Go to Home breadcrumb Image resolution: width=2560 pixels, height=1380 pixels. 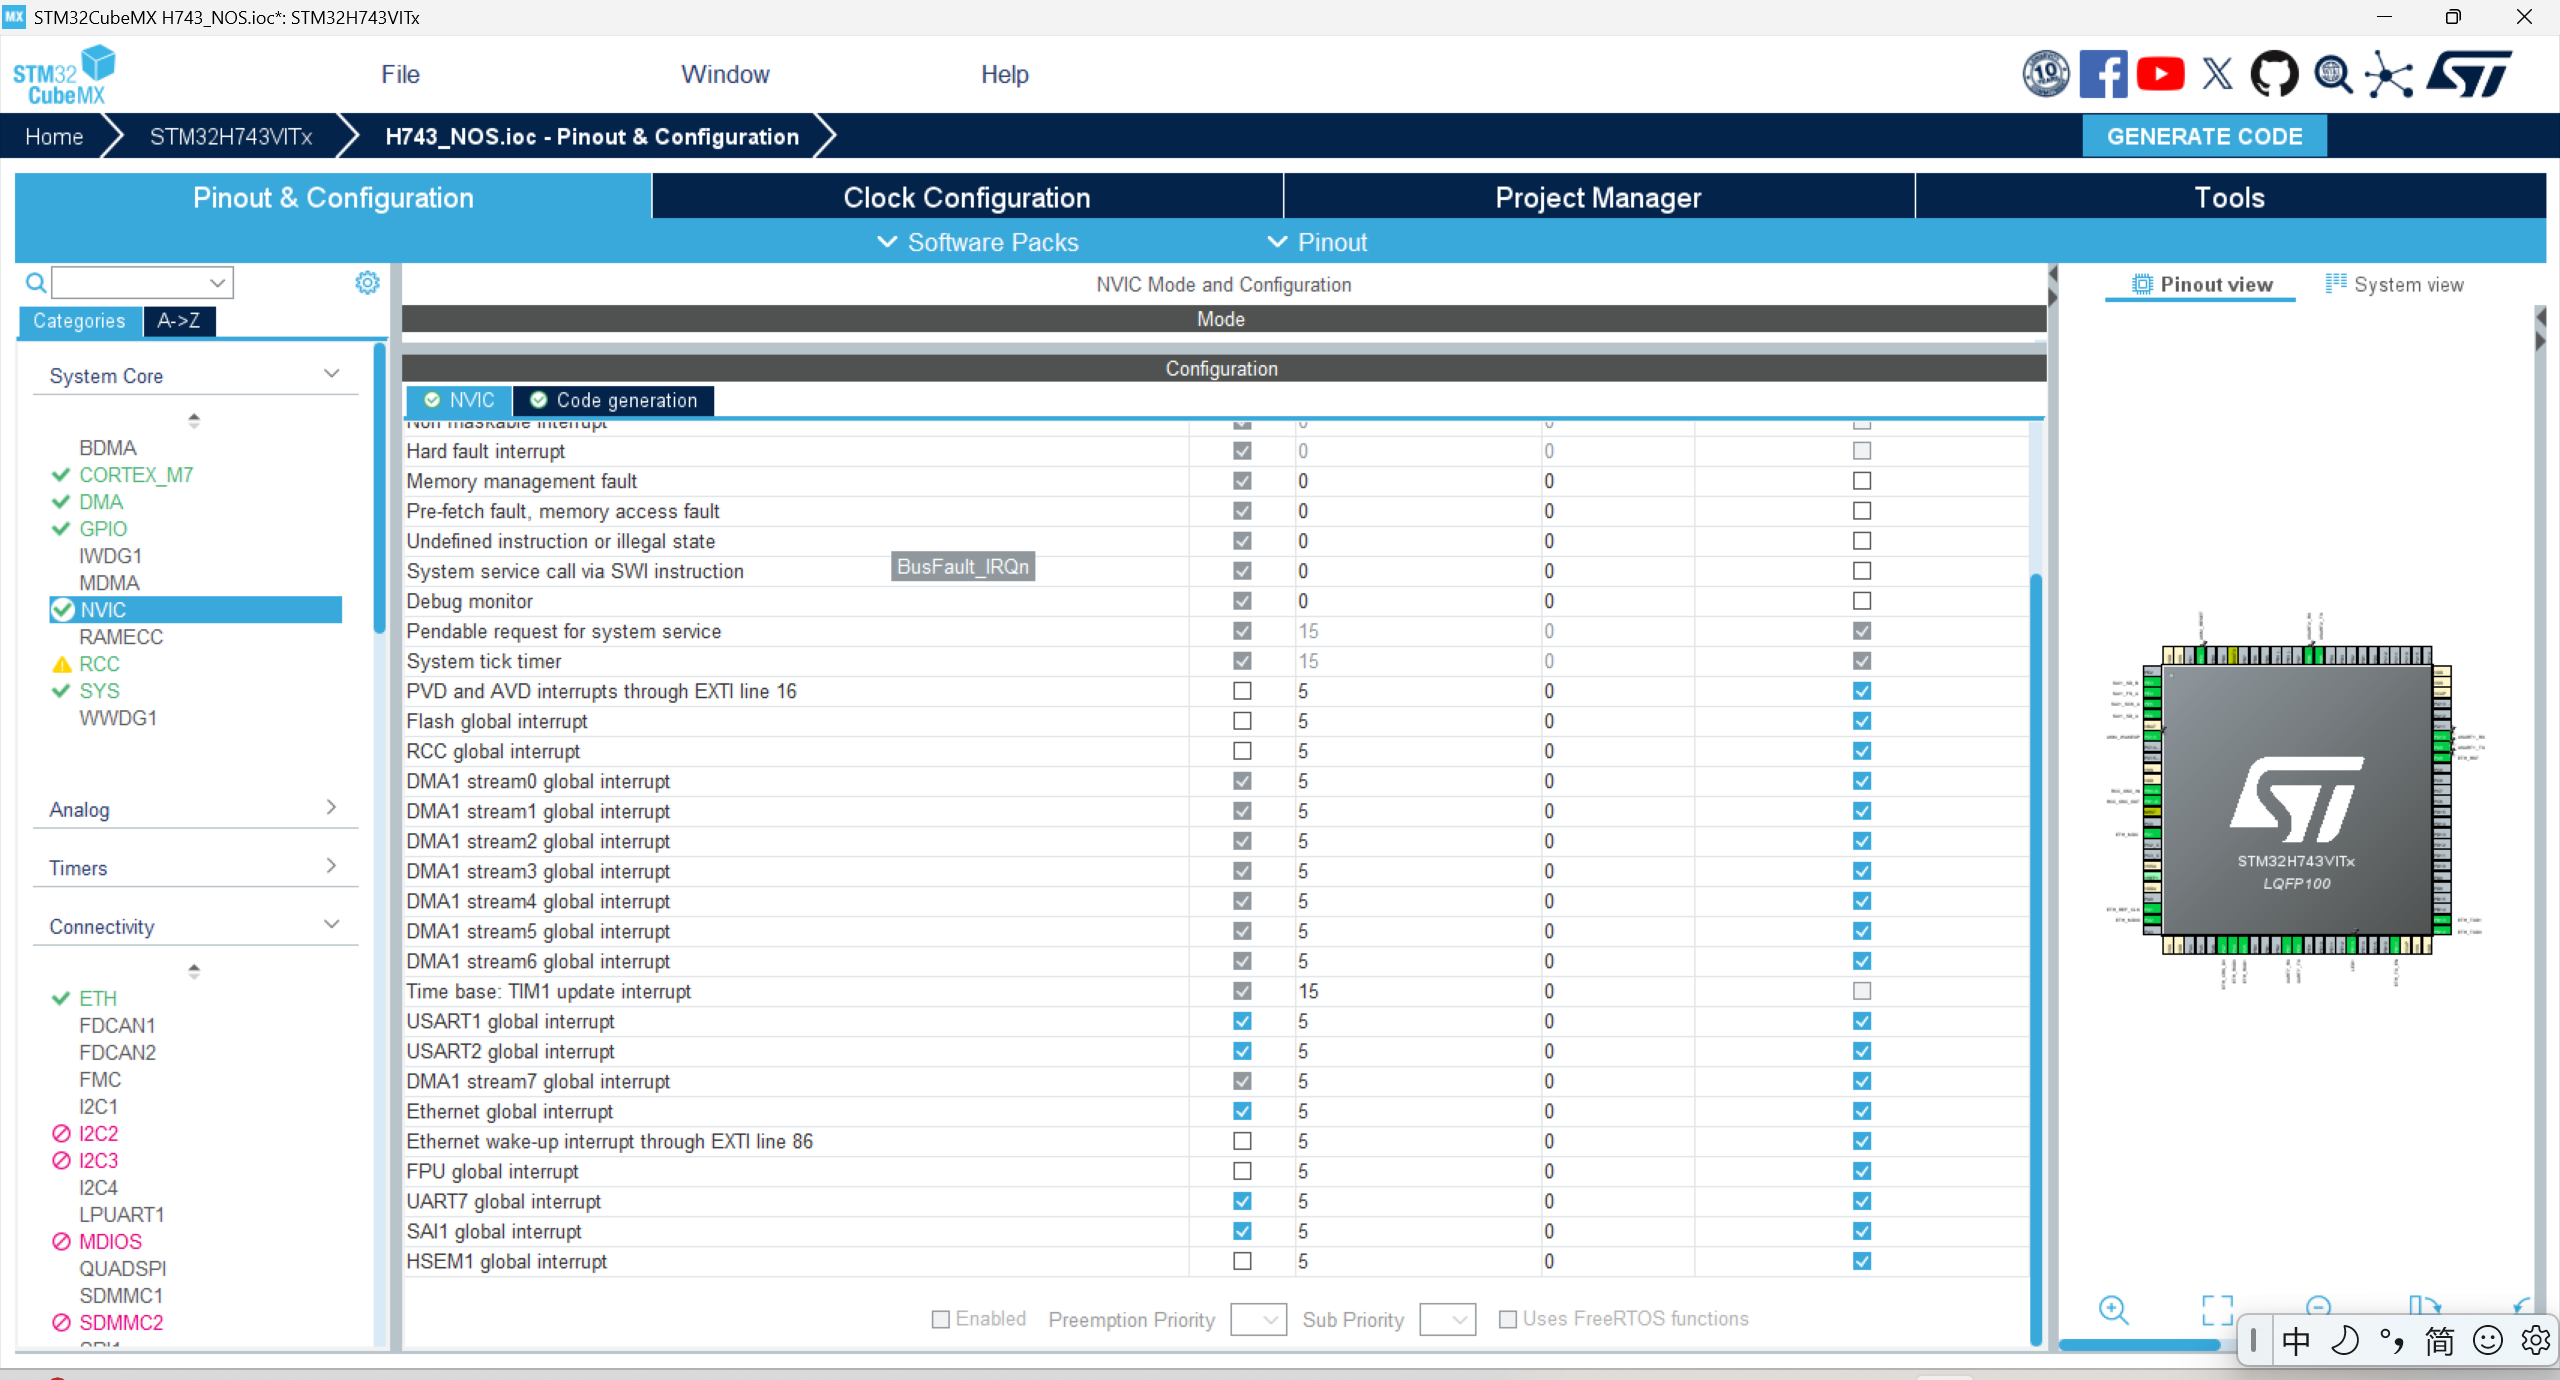(x=54, y=137)
